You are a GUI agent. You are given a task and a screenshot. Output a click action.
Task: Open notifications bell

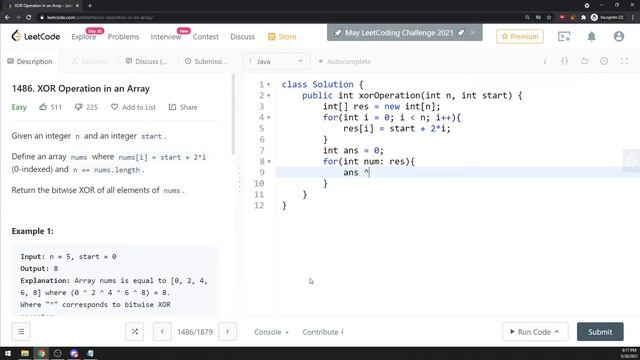tap(591, 36)
